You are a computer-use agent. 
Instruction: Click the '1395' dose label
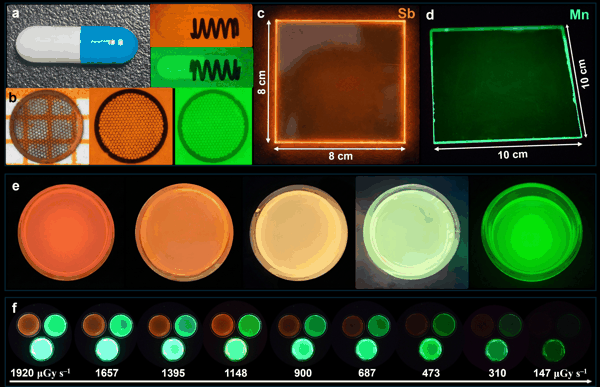(173, 373)
